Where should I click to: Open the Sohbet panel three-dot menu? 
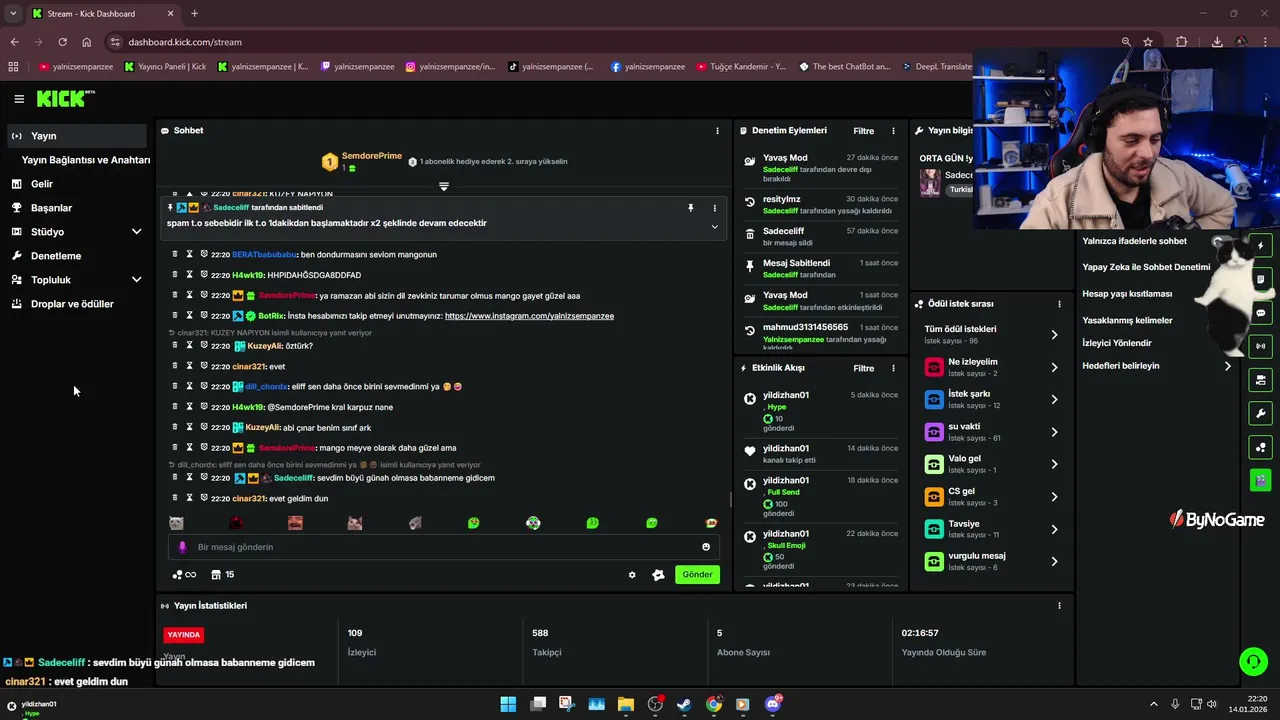[x=717, y=131]
